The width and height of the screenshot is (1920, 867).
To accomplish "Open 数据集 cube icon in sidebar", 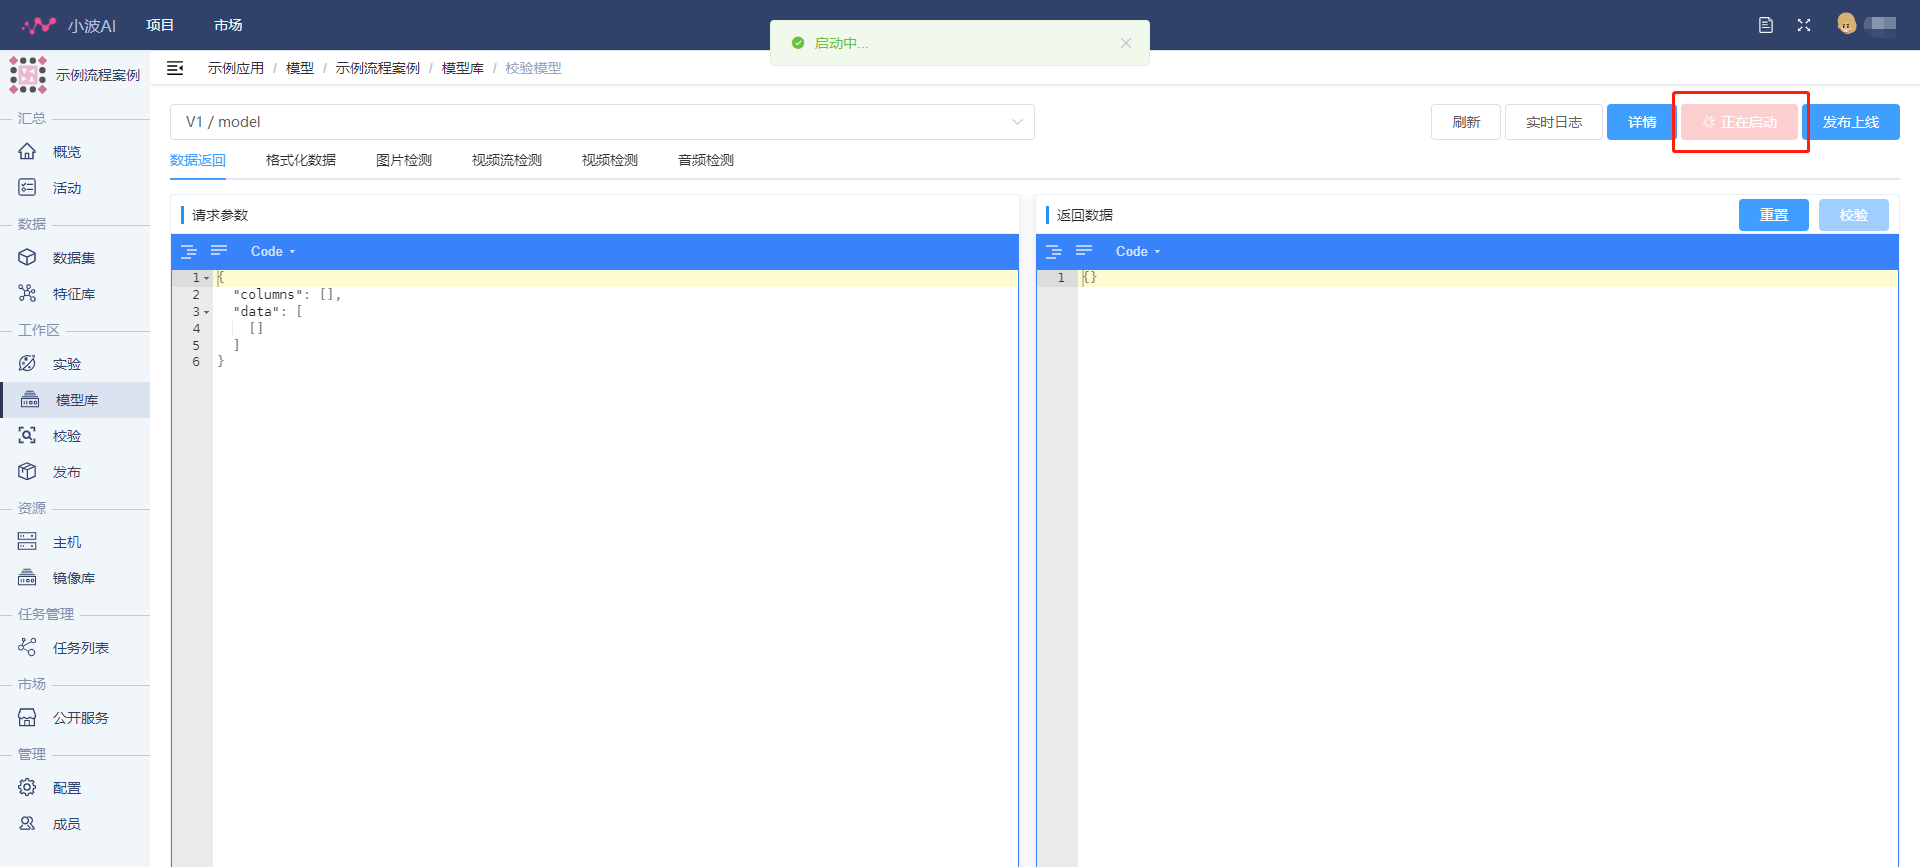I will point(27,258).
